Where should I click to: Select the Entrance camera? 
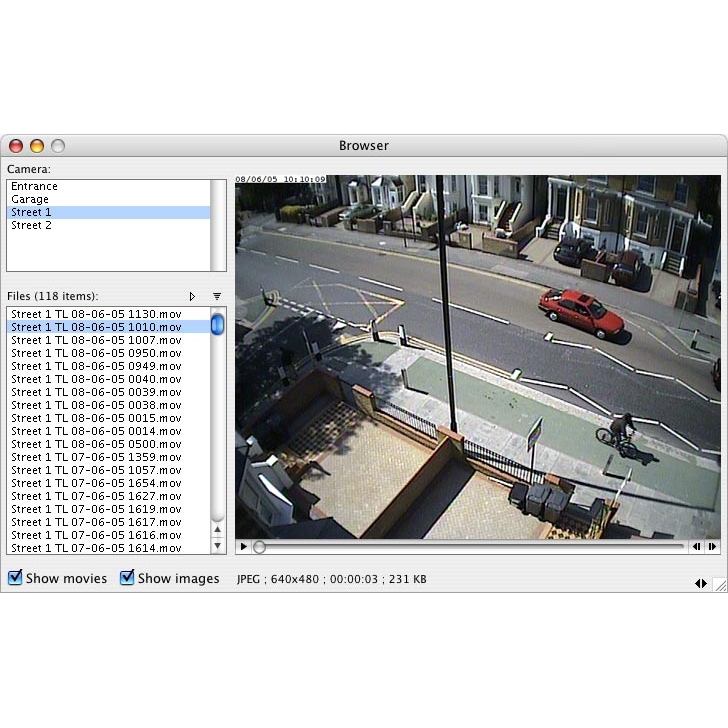(35, 186)
